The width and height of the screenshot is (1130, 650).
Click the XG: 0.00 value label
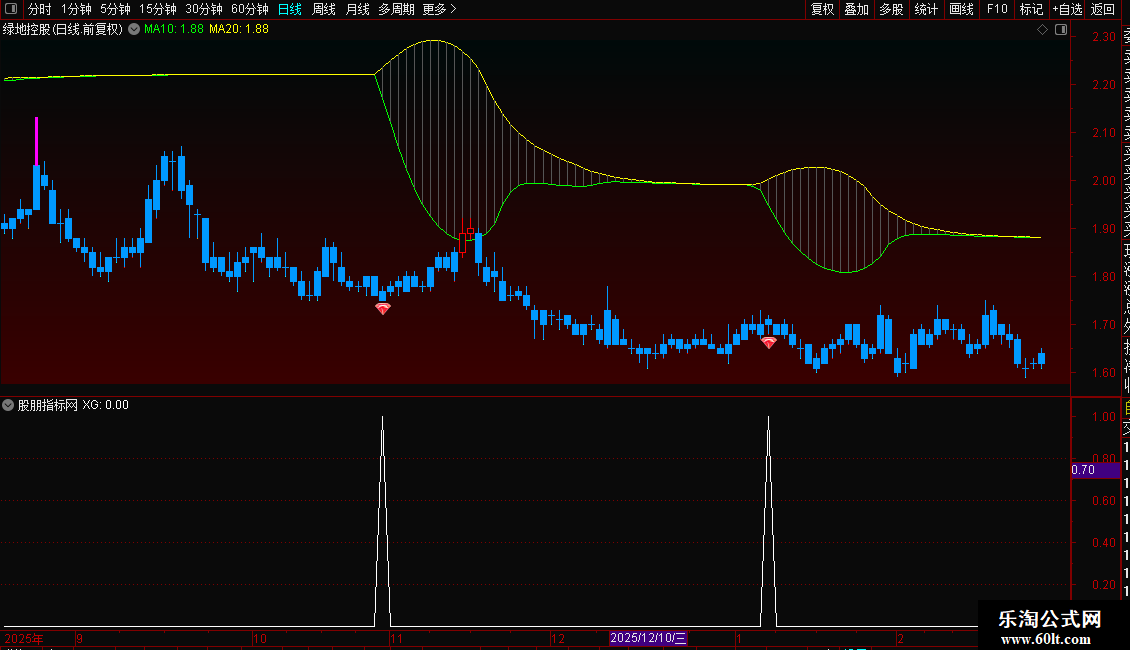coord(105,405)
